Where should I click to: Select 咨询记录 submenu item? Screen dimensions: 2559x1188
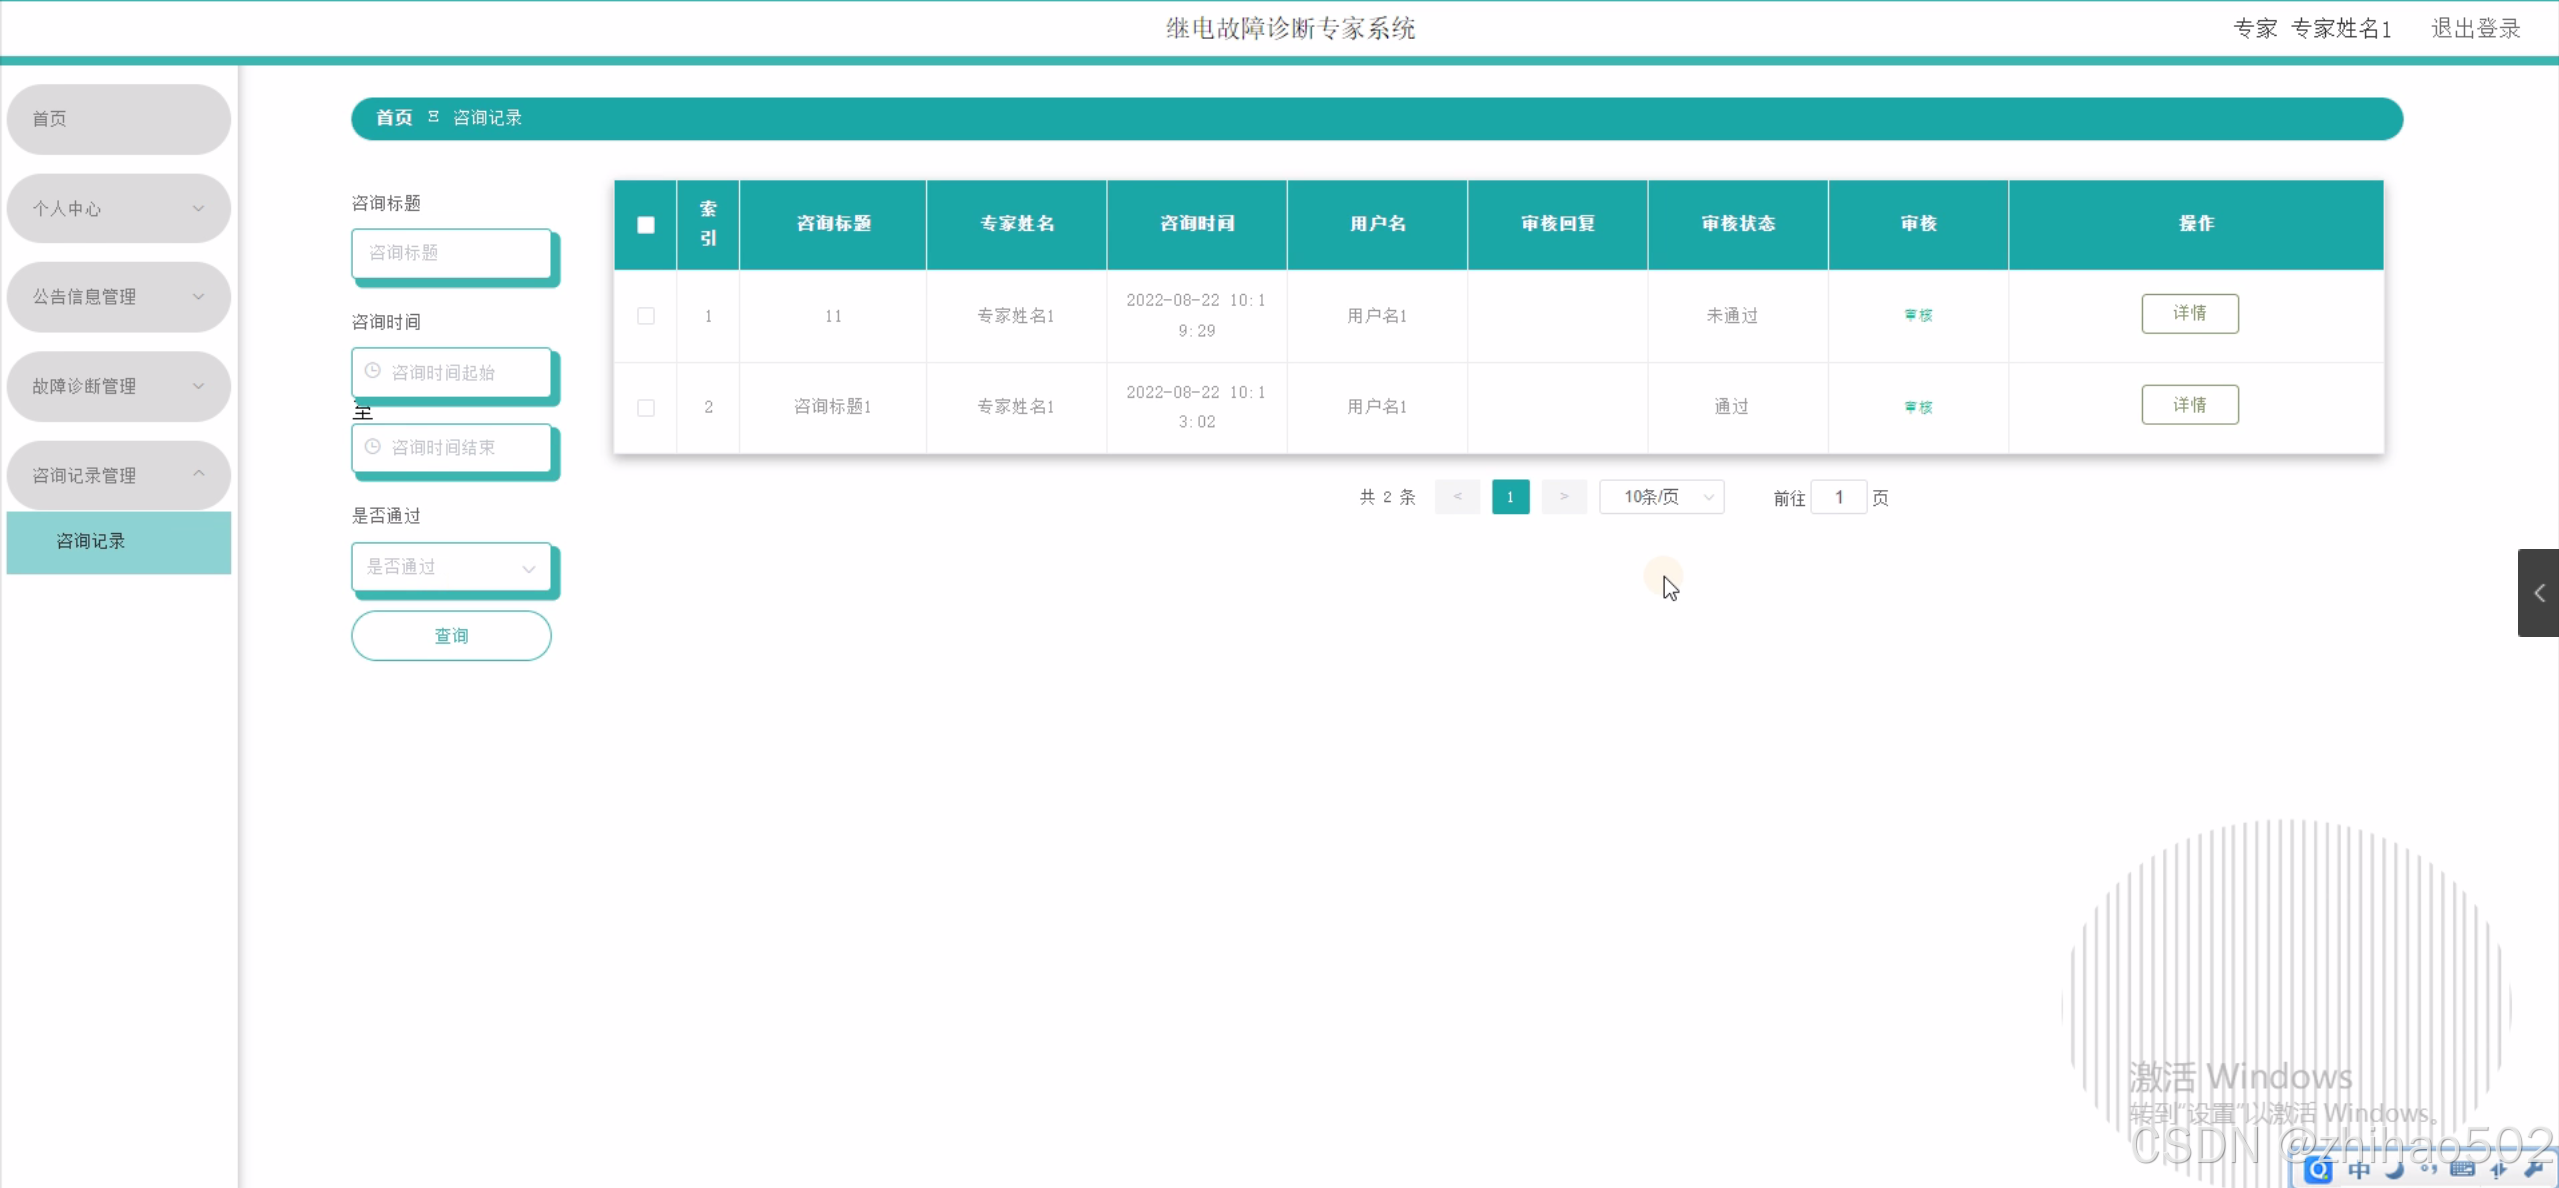click(x=118, y=542)
